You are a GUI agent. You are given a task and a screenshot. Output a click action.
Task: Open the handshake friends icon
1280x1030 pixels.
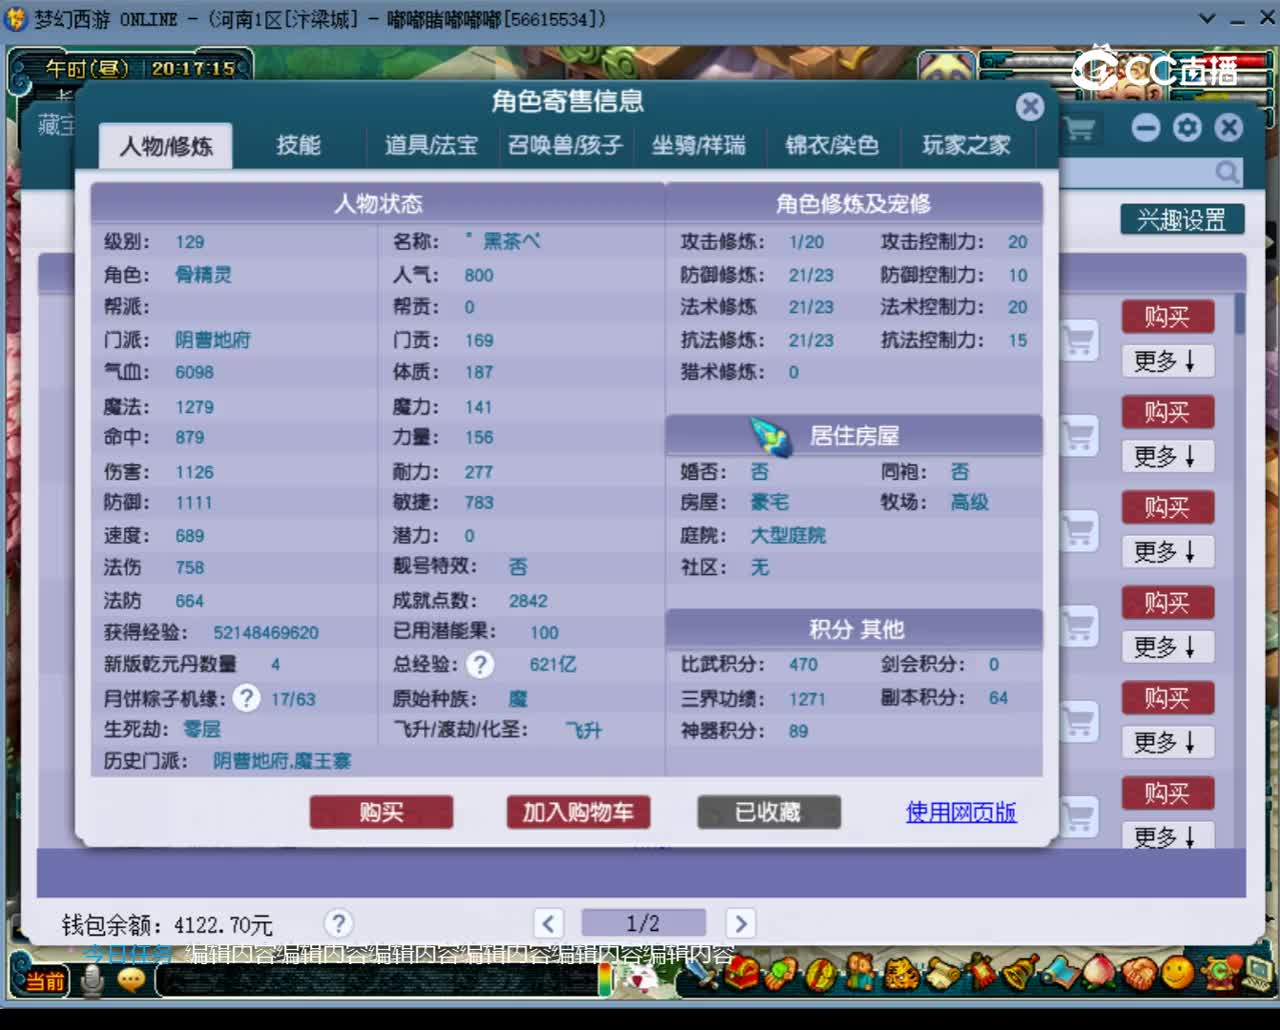coord(1138,973)
